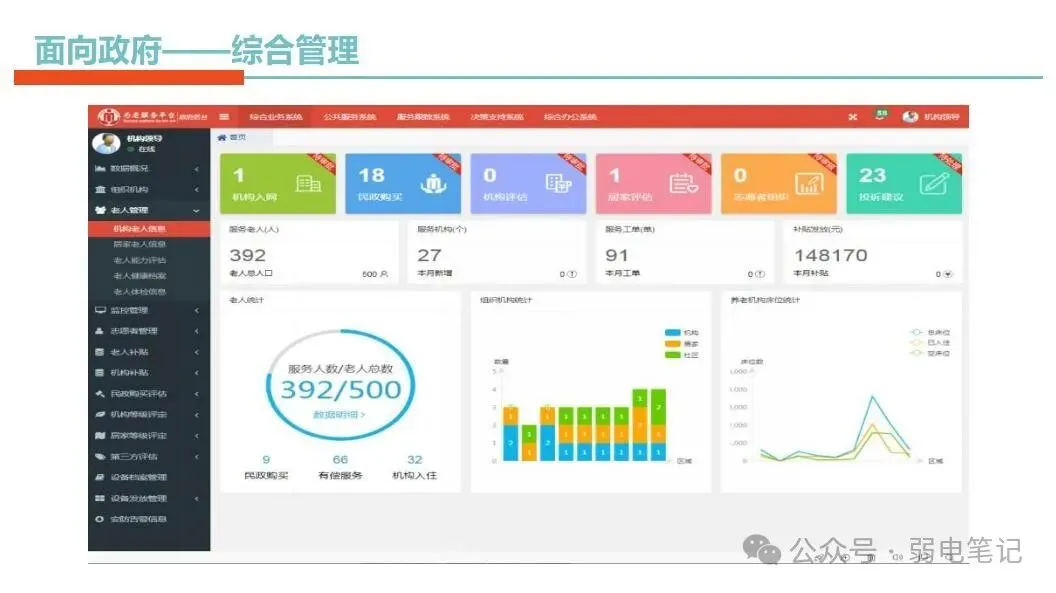The image size is (1056, 593).
Task: Click the list icon beside 机构补贴
Action: (100, 373)
